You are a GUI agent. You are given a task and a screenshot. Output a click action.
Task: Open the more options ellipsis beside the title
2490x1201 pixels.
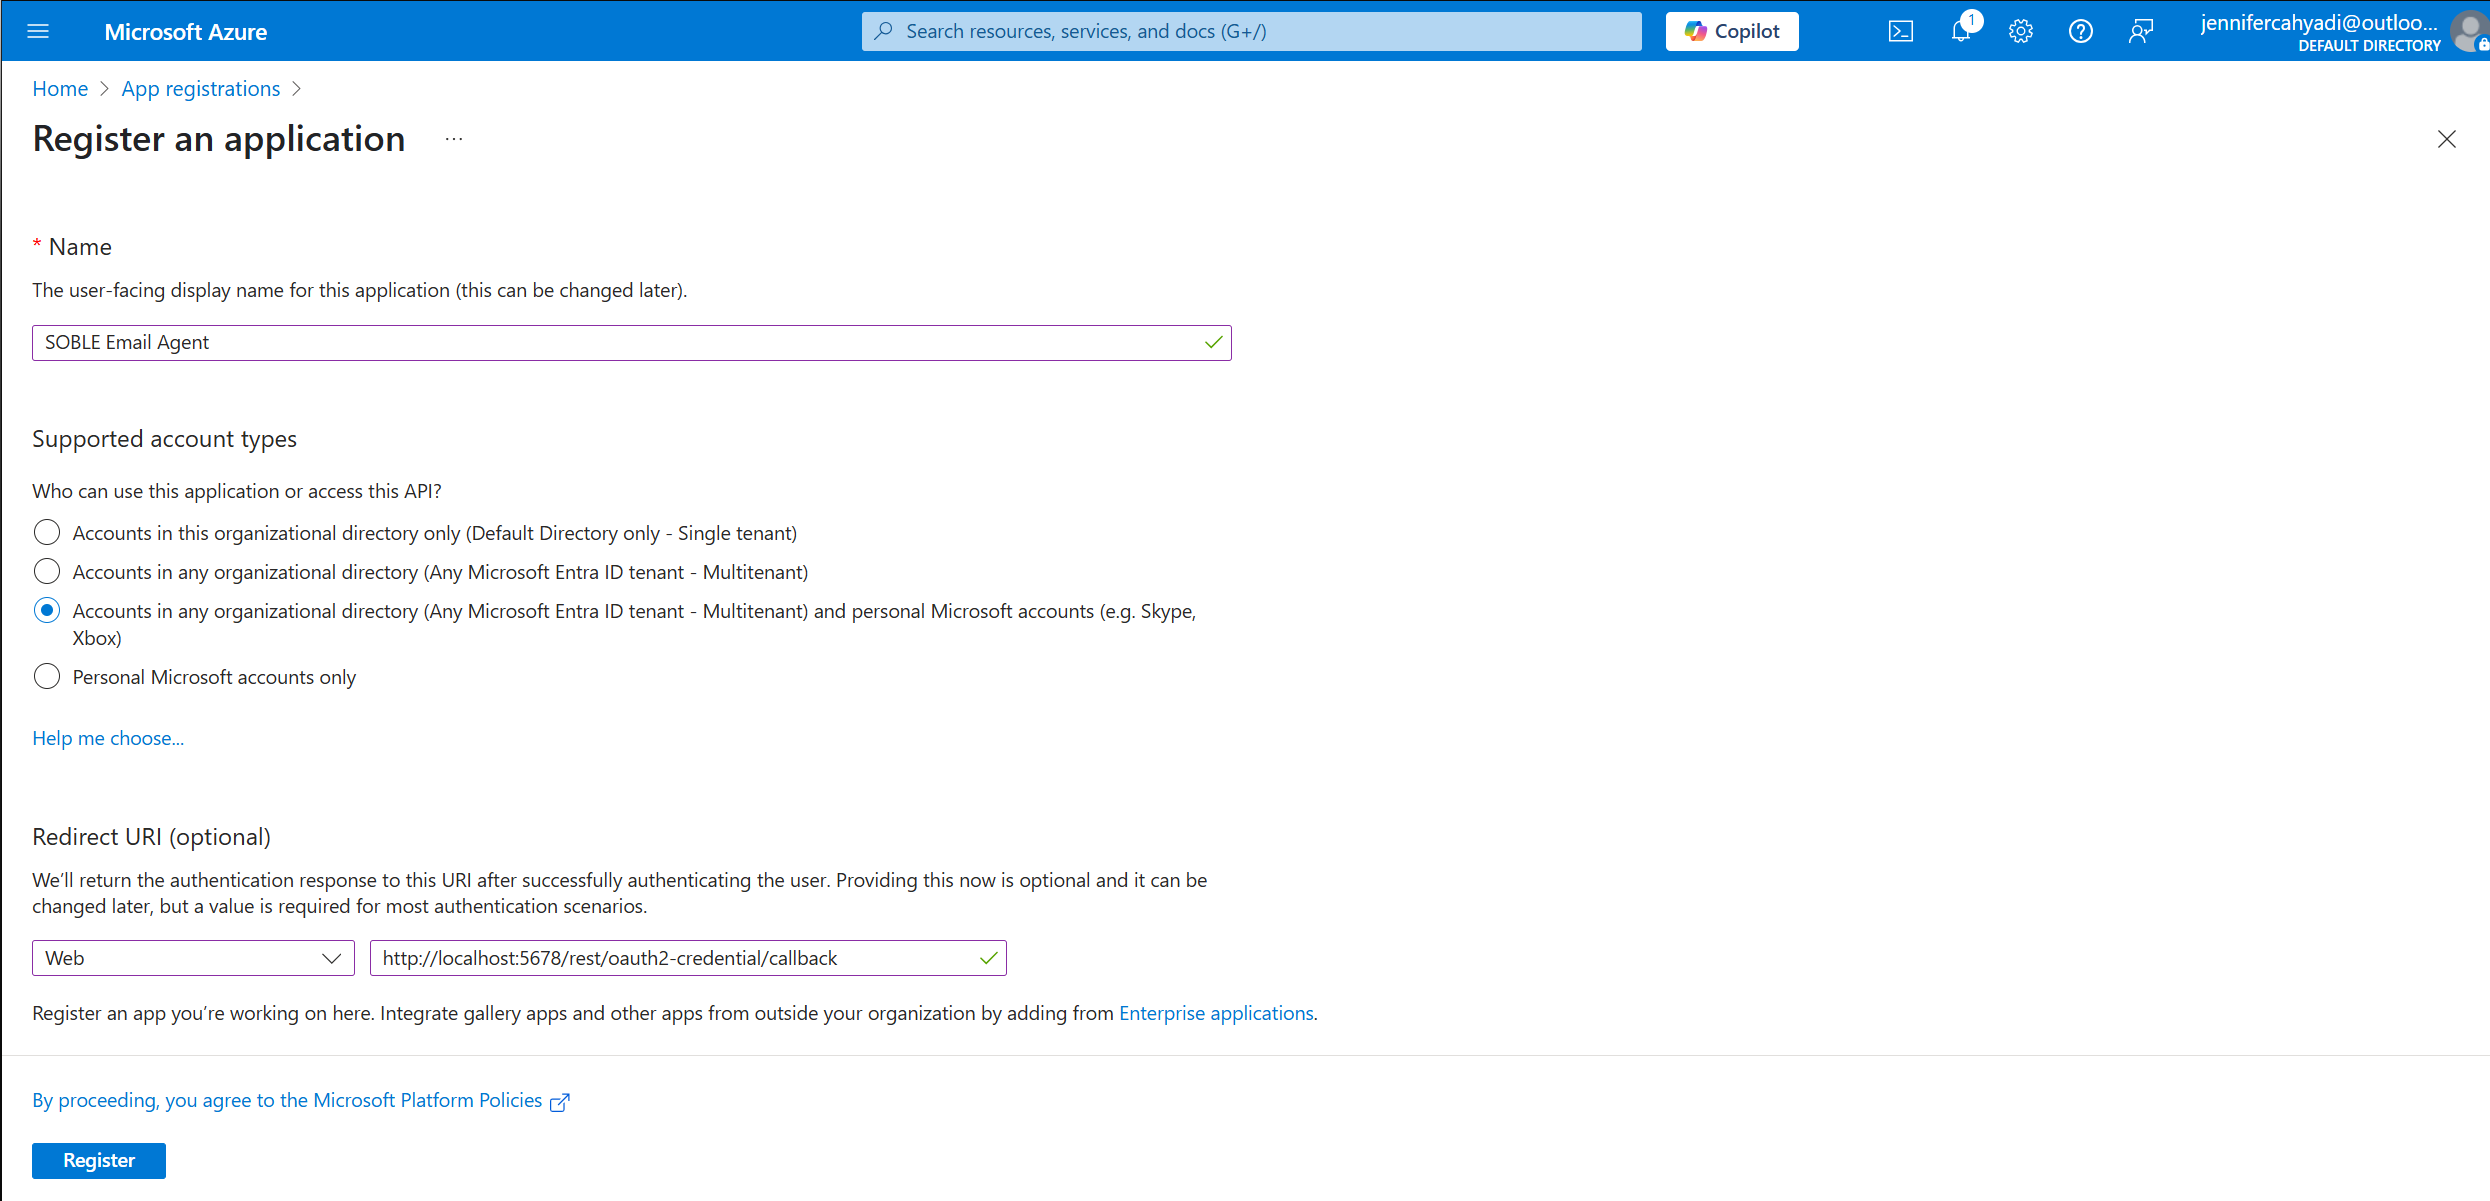click(x=454, y=139)
